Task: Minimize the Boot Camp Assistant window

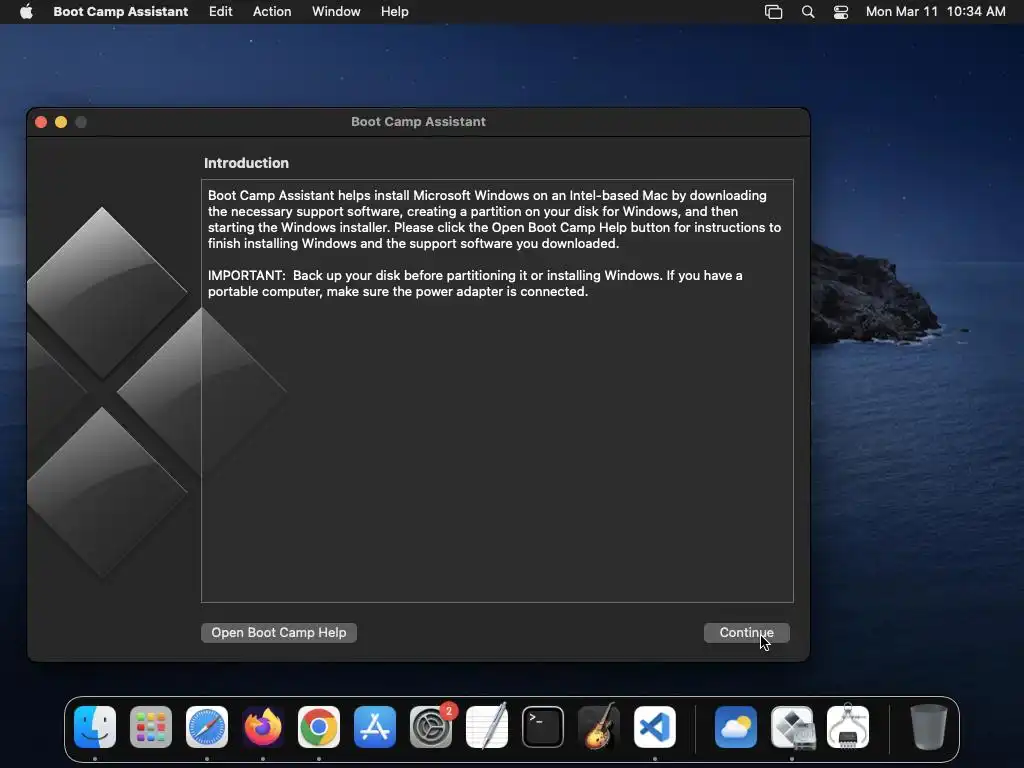Action: (x=61, y=122)
